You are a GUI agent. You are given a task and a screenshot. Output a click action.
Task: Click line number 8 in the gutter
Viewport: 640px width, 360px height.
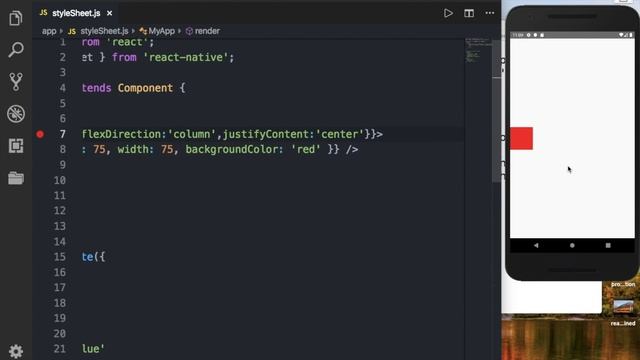pyautogui.click(x=62, y=149)
